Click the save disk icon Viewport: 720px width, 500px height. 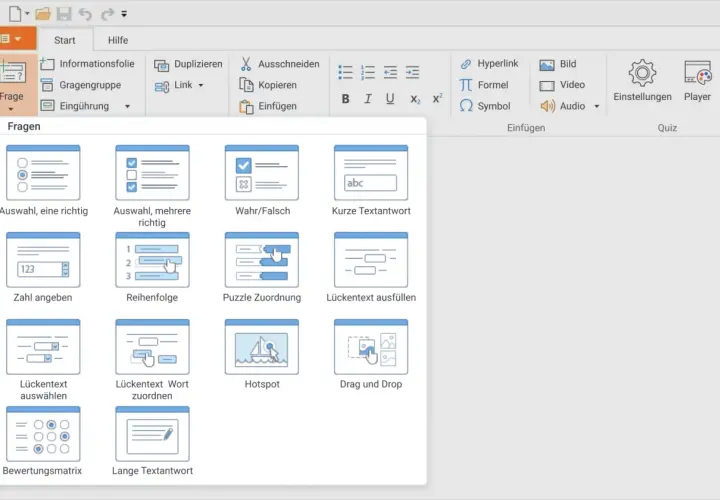click(64, 14)
